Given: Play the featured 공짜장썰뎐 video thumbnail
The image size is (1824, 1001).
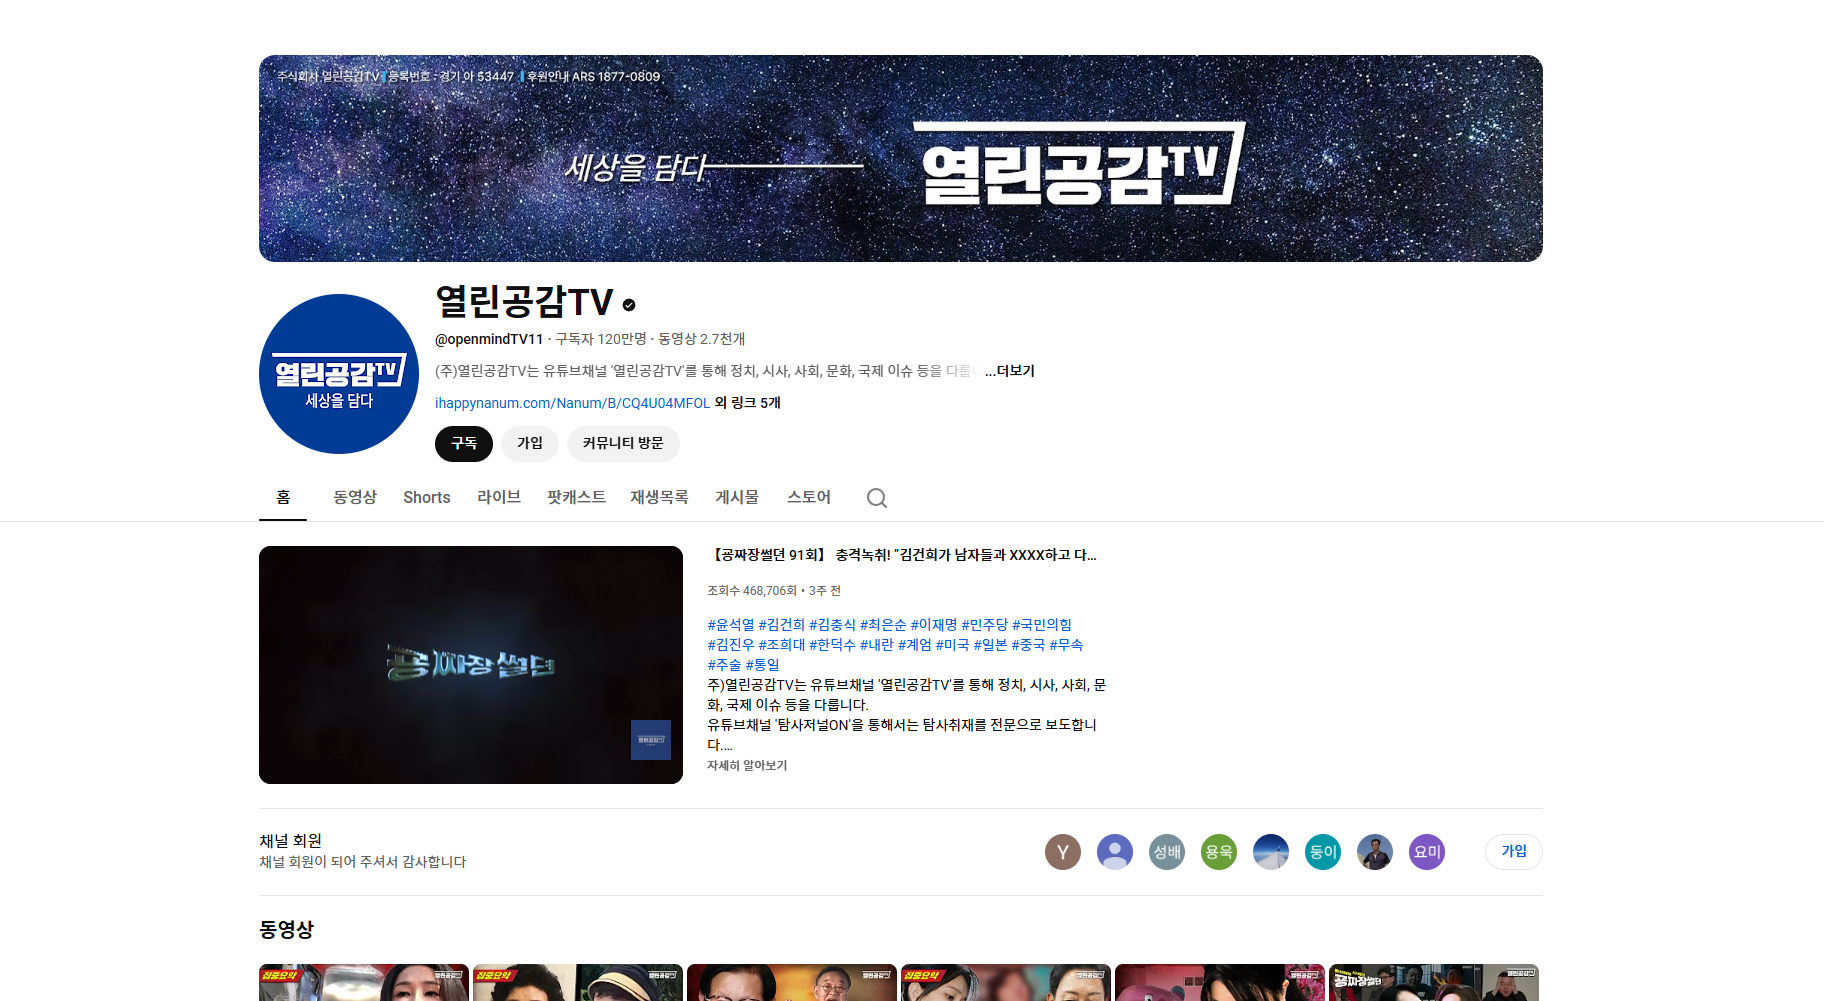Looking at the screenshot, I should (471, 665).
